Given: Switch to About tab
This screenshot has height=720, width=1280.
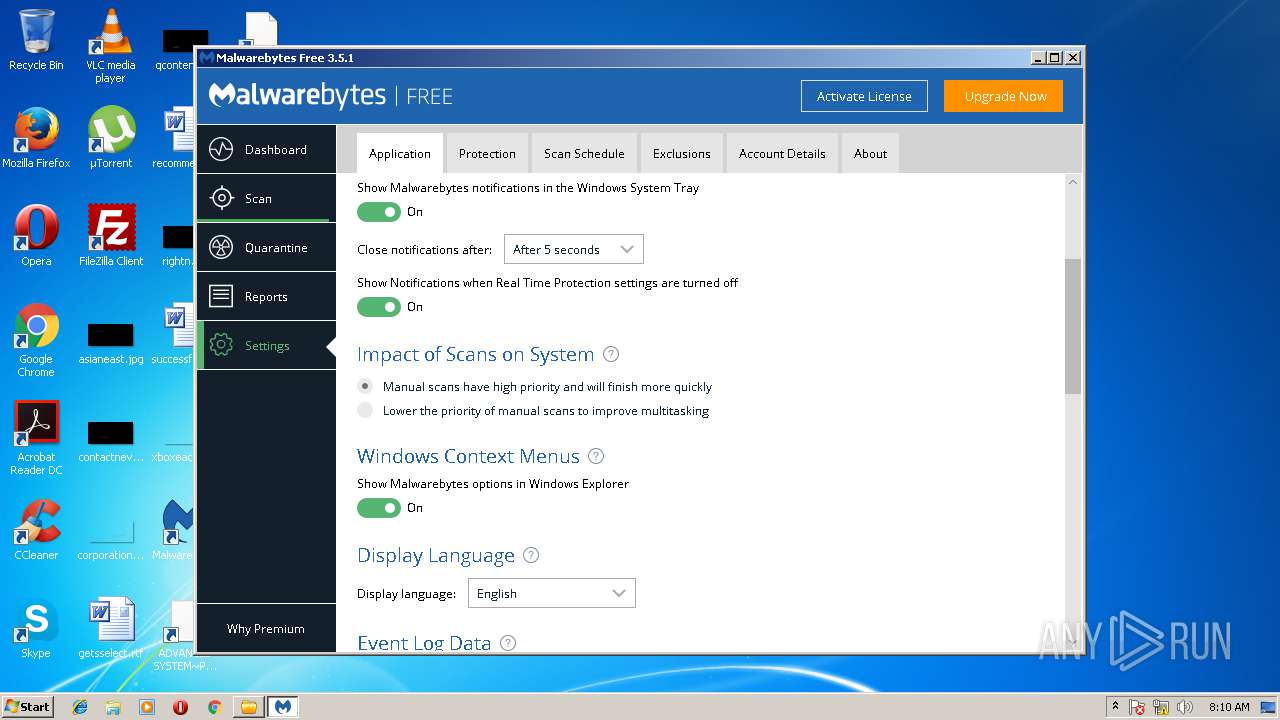Looking at the screenshot, I should 870,153.
